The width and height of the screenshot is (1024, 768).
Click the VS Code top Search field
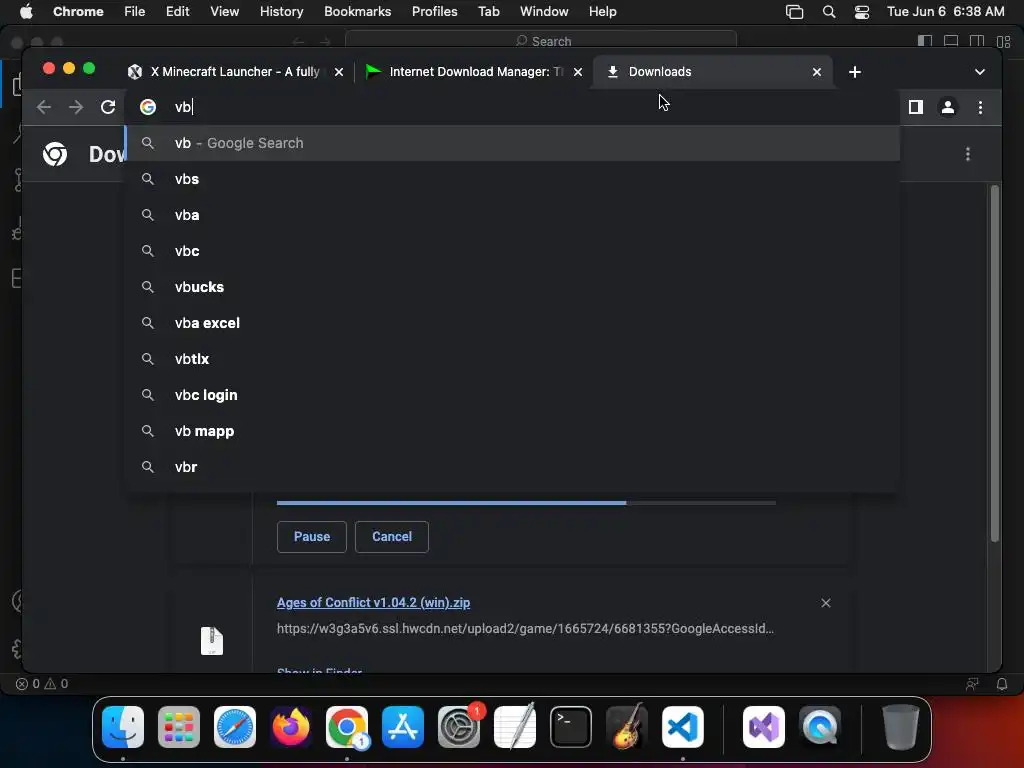[541, 41]
